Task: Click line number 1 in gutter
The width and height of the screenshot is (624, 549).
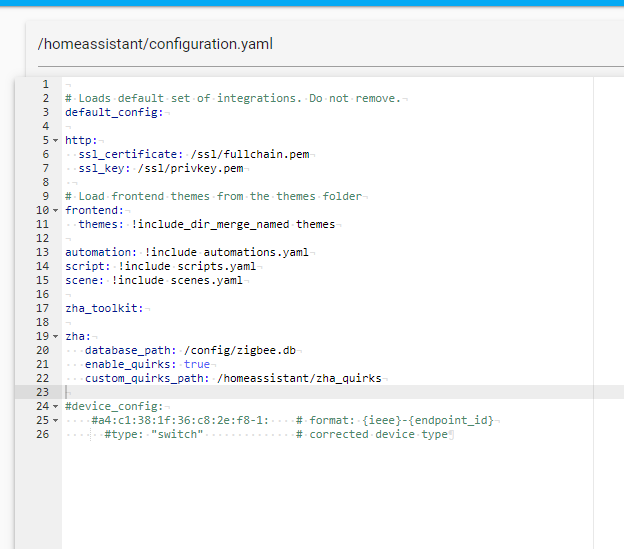Action: [x=46, y=85]
